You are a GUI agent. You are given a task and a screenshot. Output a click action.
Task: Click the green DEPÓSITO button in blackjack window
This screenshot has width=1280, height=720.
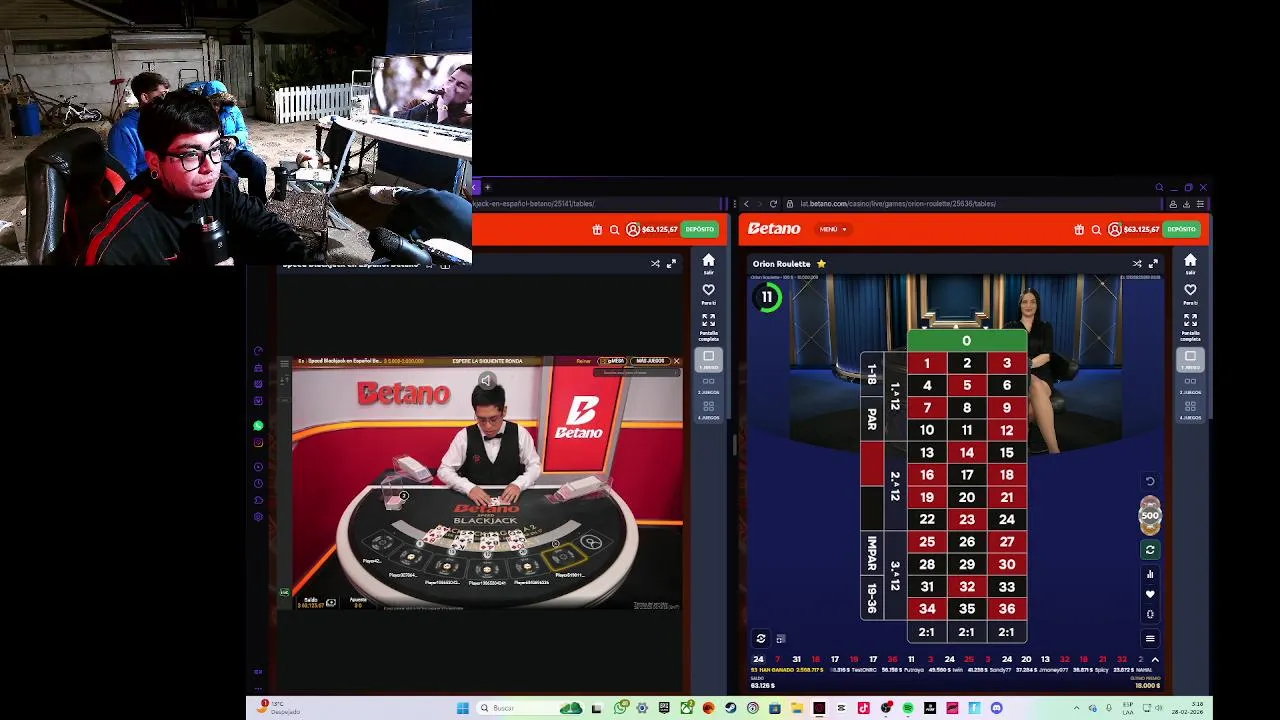click(699, 229)
